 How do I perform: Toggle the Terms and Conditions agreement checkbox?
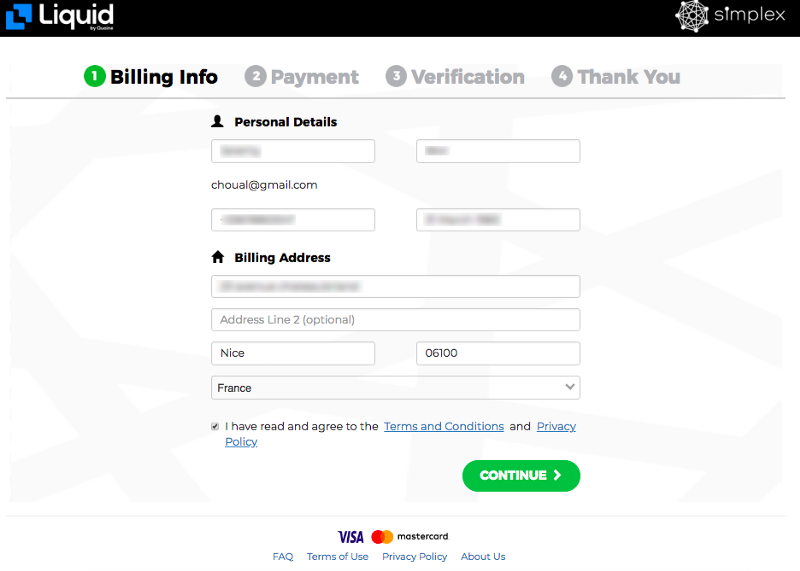coord(215,426)
